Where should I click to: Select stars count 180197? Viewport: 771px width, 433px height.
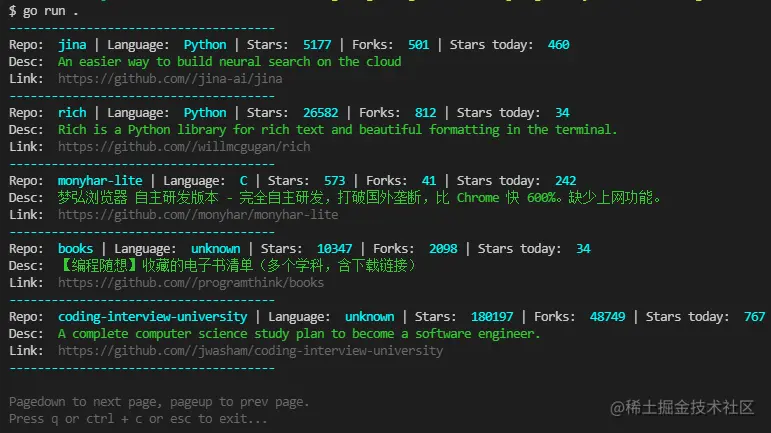click(492, 317)
